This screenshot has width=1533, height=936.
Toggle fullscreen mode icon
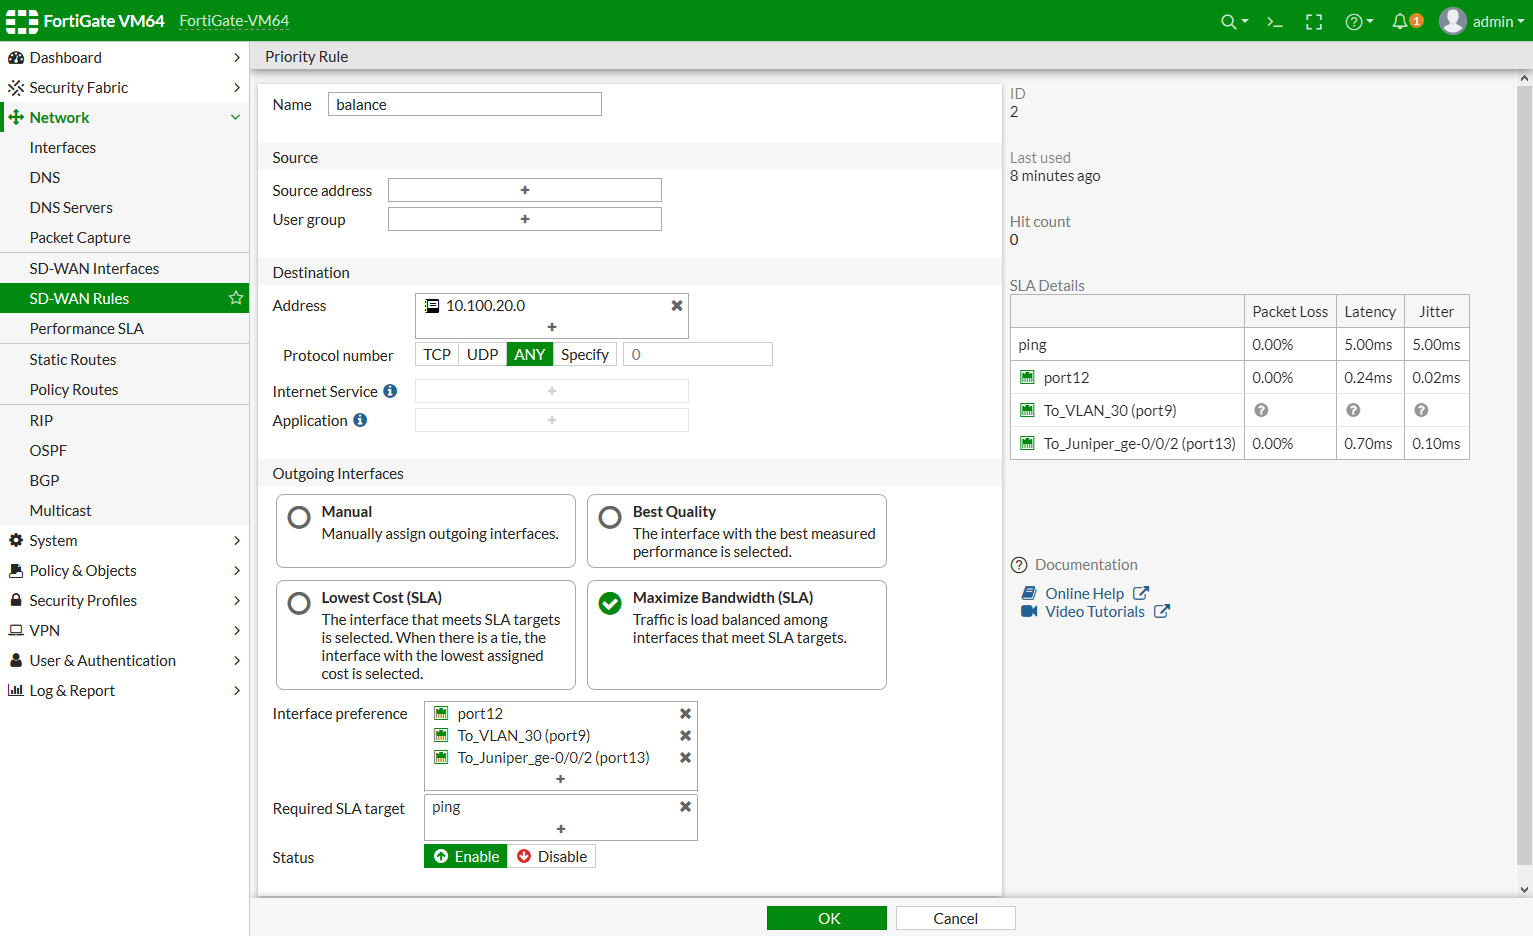coord(1314,21)
